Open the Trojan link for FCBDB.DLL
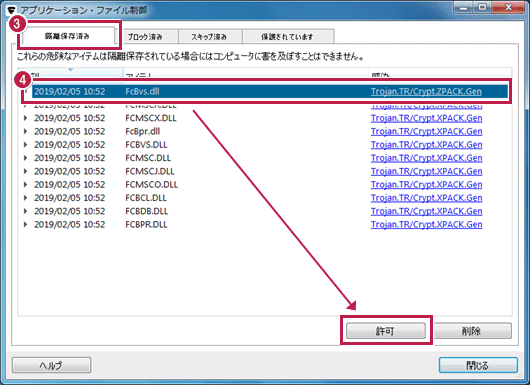This screenshot has width=530, height=385. 426,211
